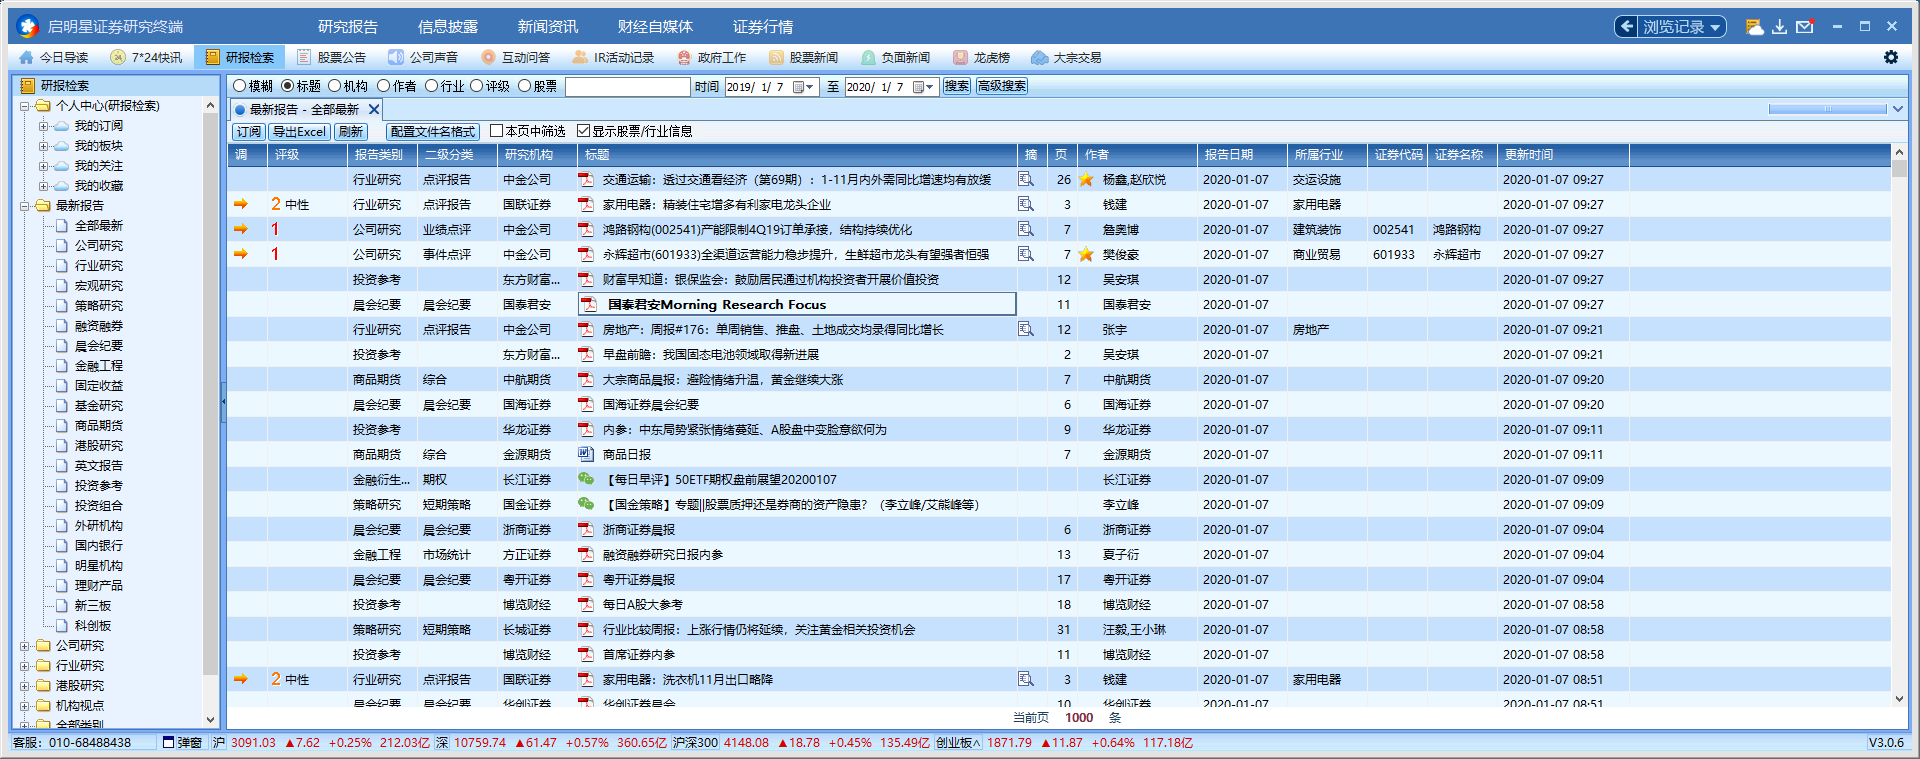Switch to the 信息披露 menu

click(448, 27)
